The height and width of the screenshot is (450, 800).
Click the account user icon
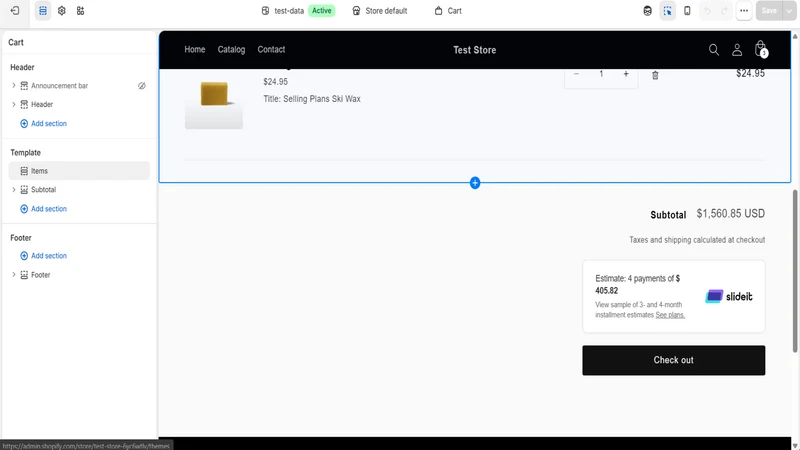pos(737,49)
